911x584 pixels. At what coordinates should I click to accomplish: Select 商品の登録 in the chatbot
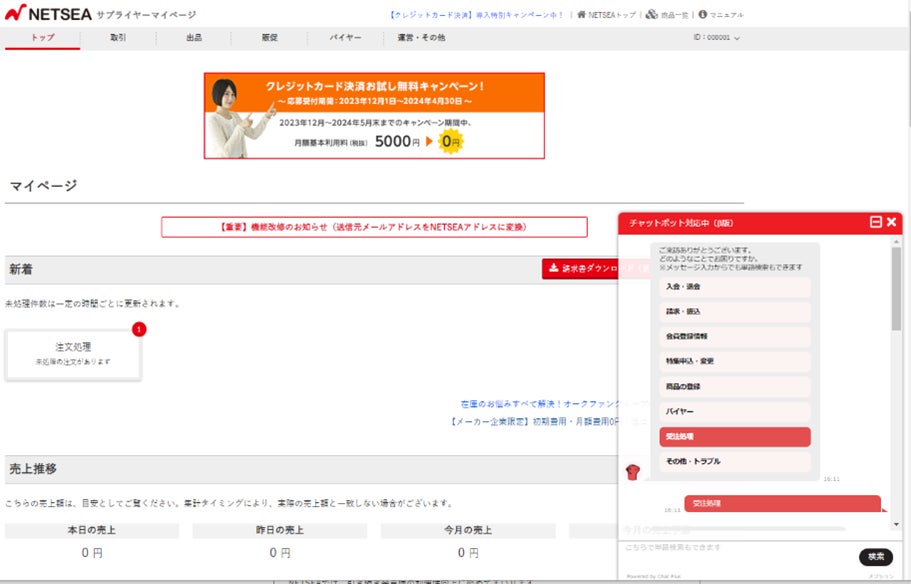(734, 387)
